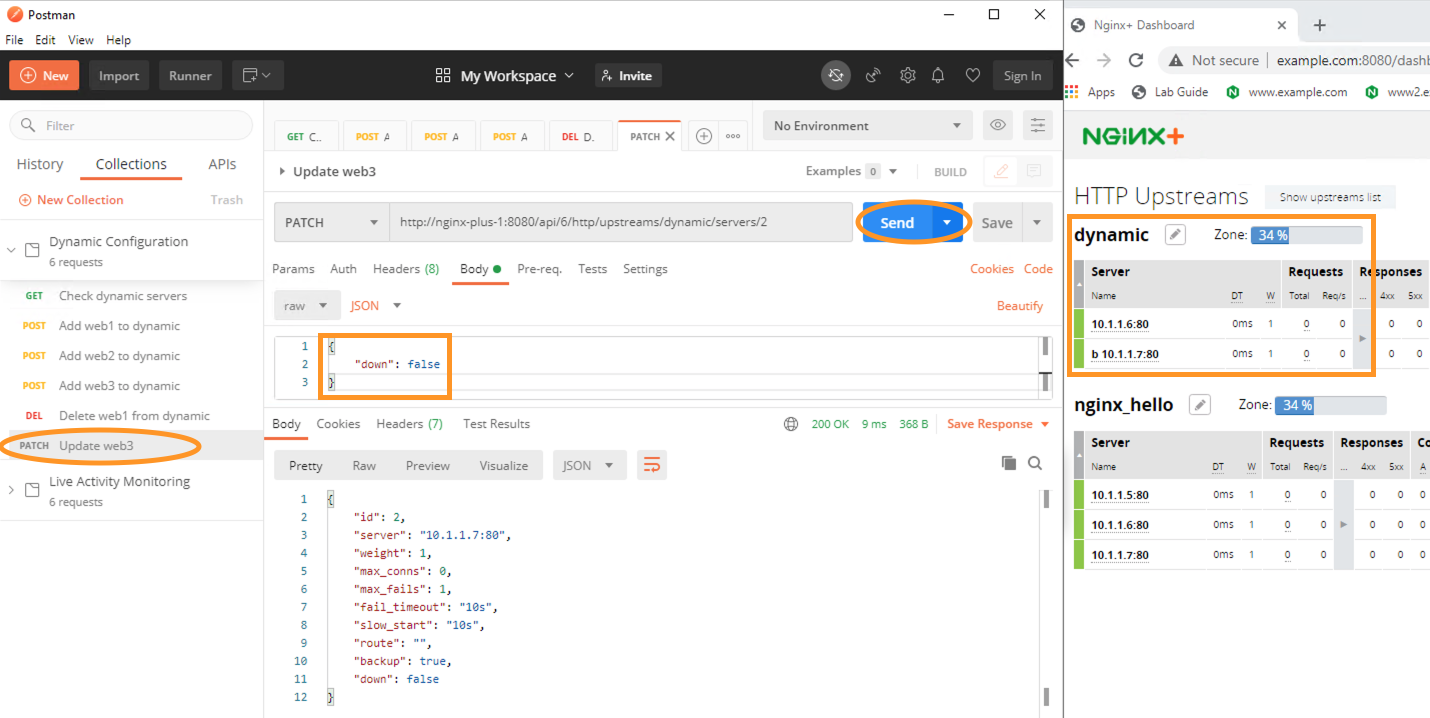The width and height of the screenshot is (1430, 718).
Task: Open the request Headers (8) tab
Action: [x=406, y=269]
